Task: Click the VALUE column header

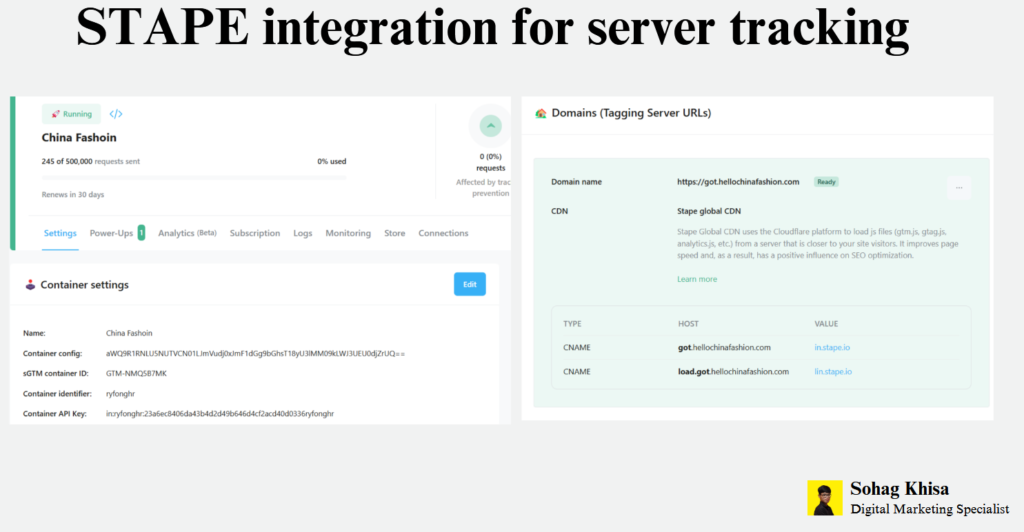Action: 826,324
